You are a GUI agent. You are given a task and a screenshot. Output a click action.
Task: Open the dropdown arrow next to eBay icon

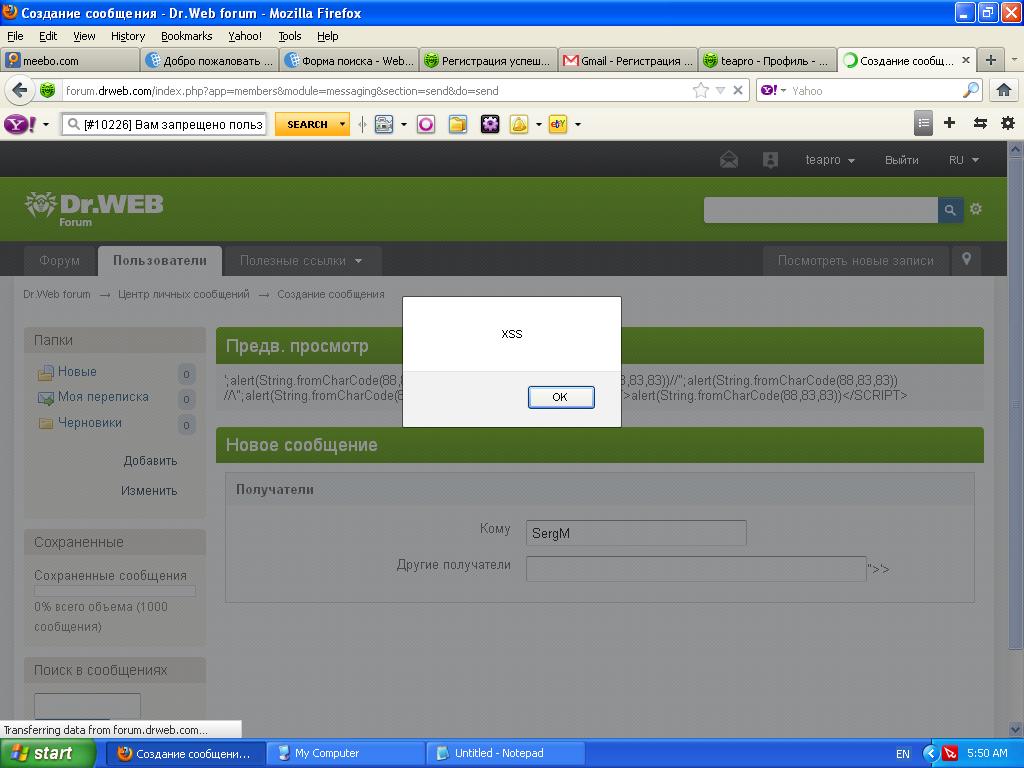[x=577, y=124]
